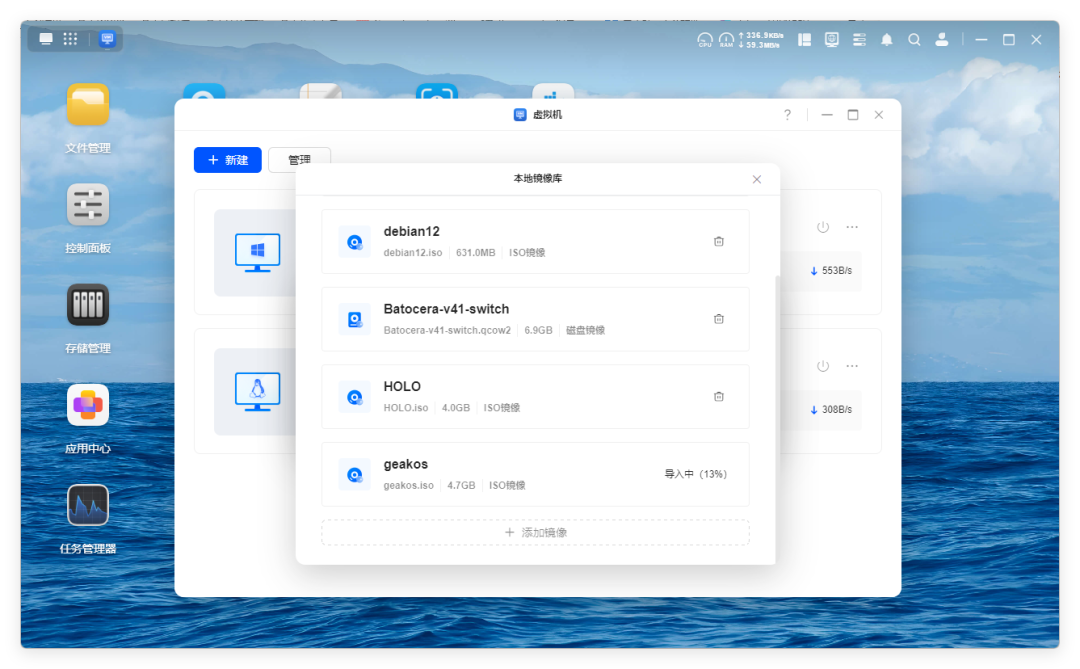Expand more options for Linux VM

point(852,366)
